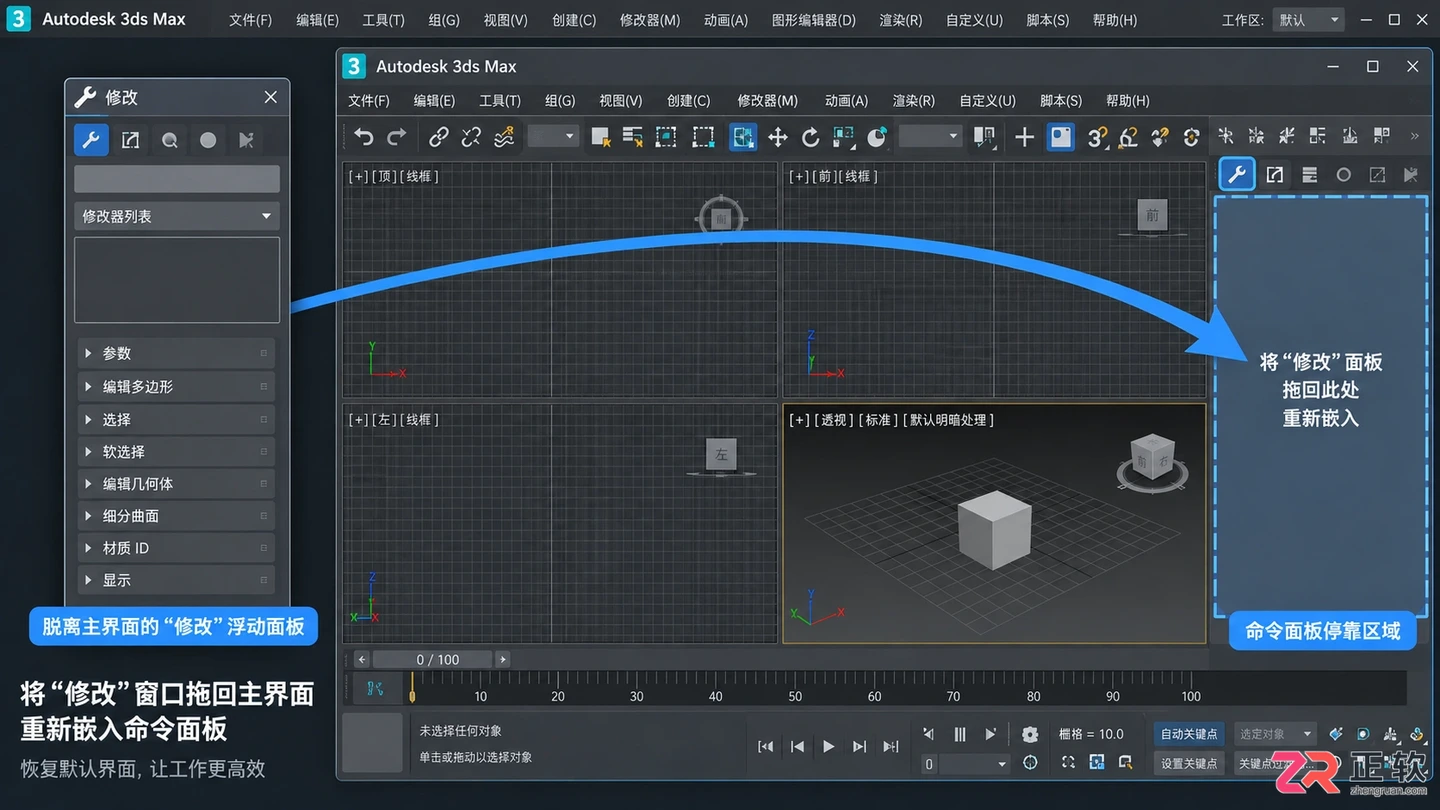Click the ViewCube in the perspective viewport
The height and width of the screenshot is (810, 1440).
pos(1151,461)
